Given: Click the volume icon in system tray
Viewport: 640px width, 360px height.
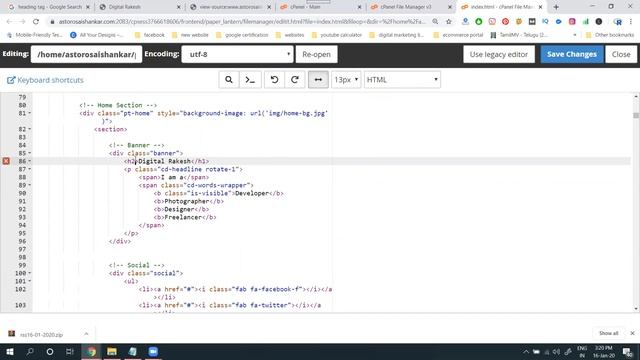Looking at the screenshot, I should tap(557, 352).
